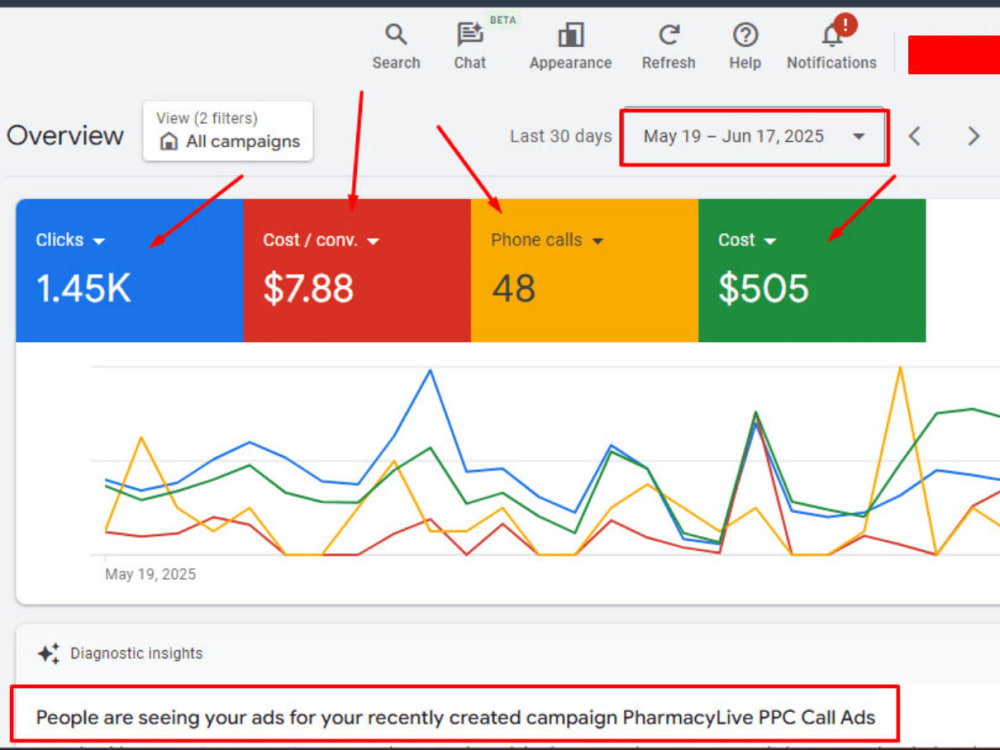Change the Phone calls metric dropdown
The height and width of the screenshot is (750, 1000).
click(547, 240)
